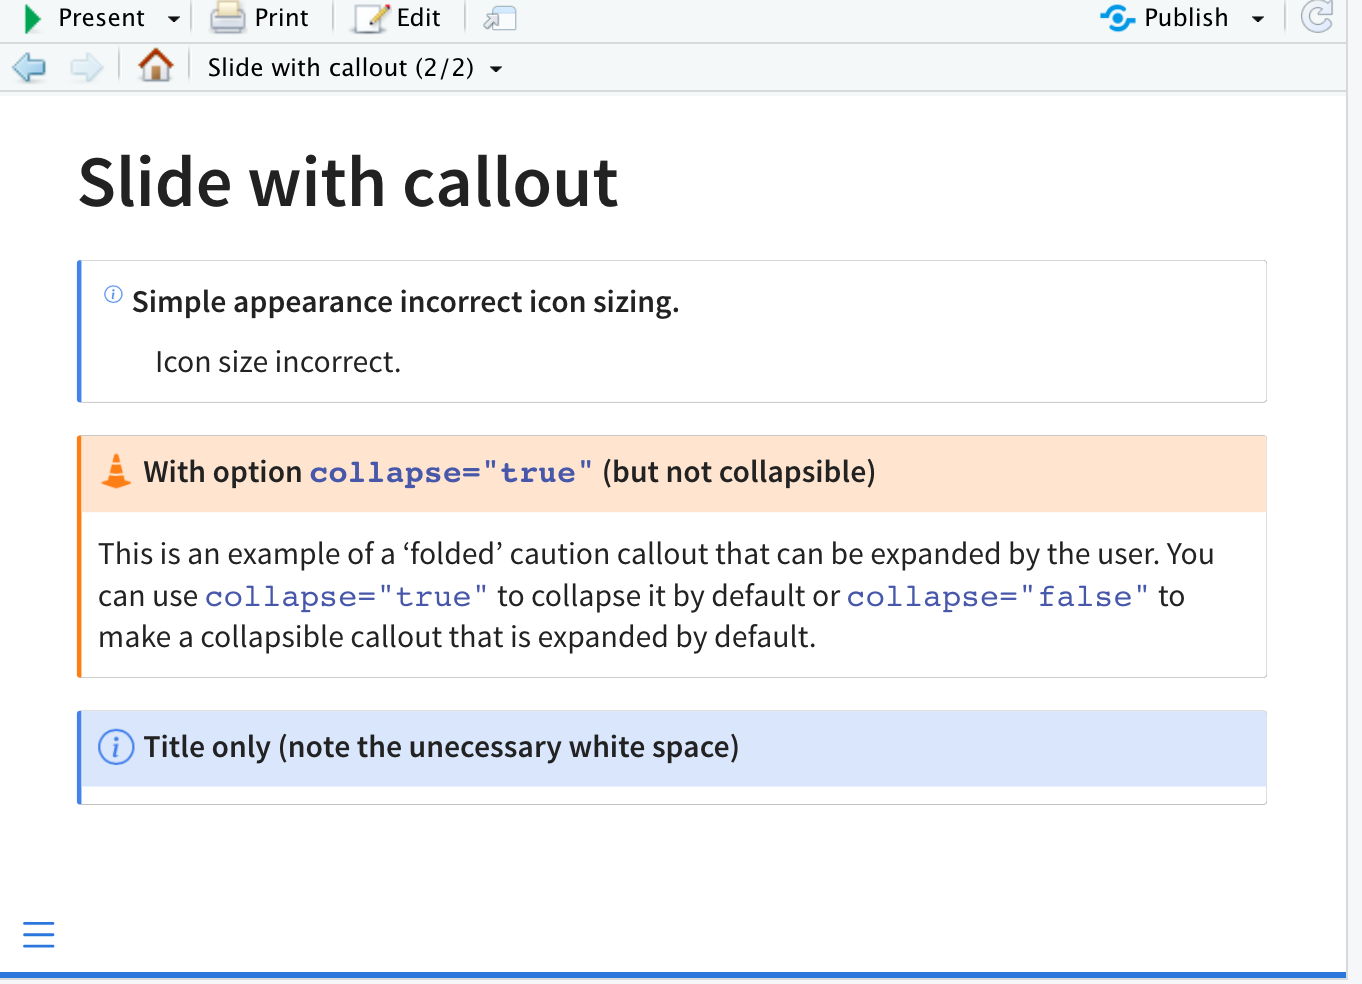Click the refresh presentation icon
1362x984 pixels.
(1317, 17)
